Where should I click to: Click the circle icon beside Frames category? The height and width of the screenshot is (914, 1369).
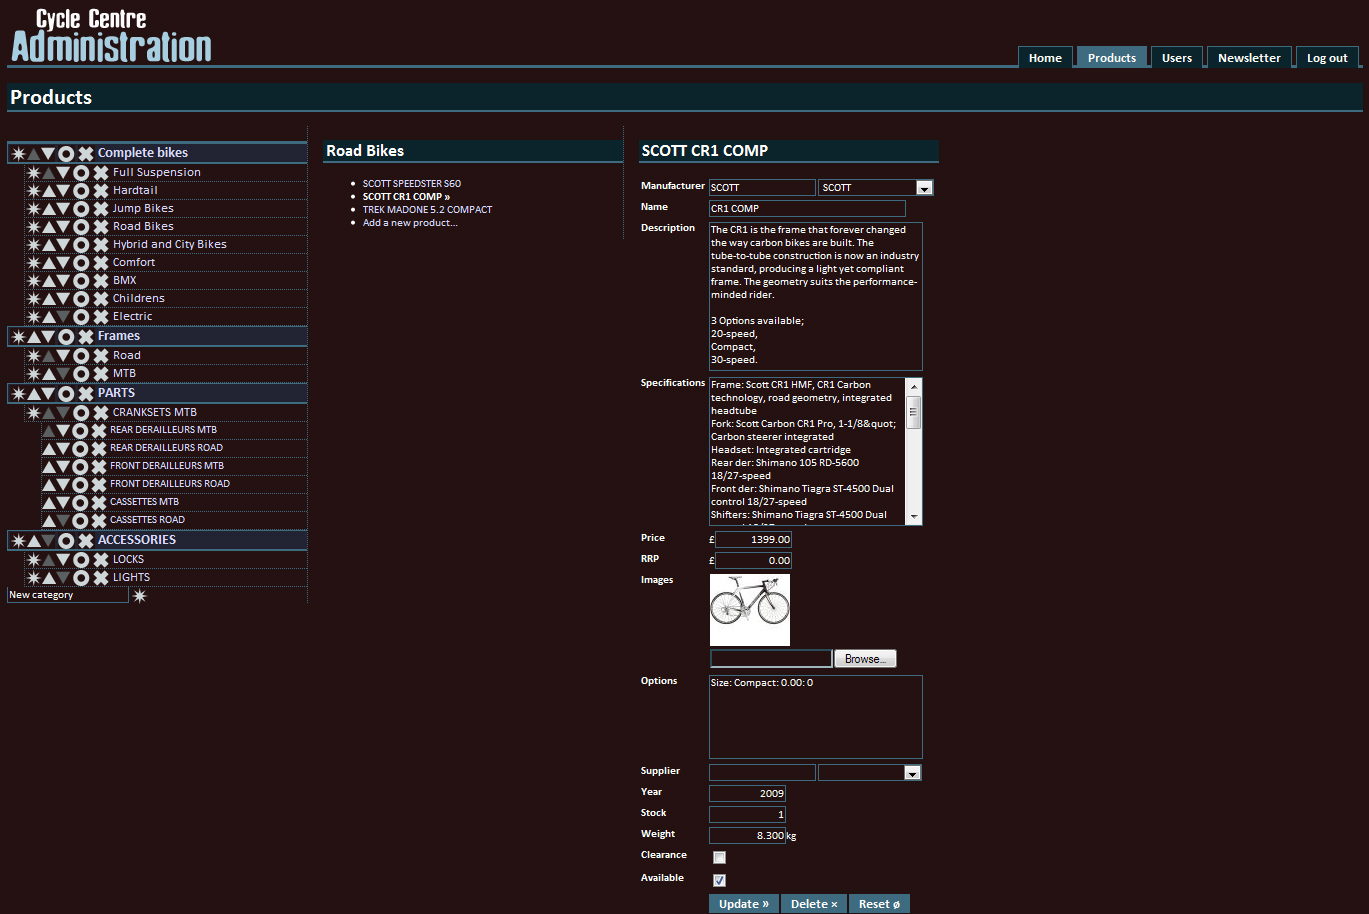point(66,337)
